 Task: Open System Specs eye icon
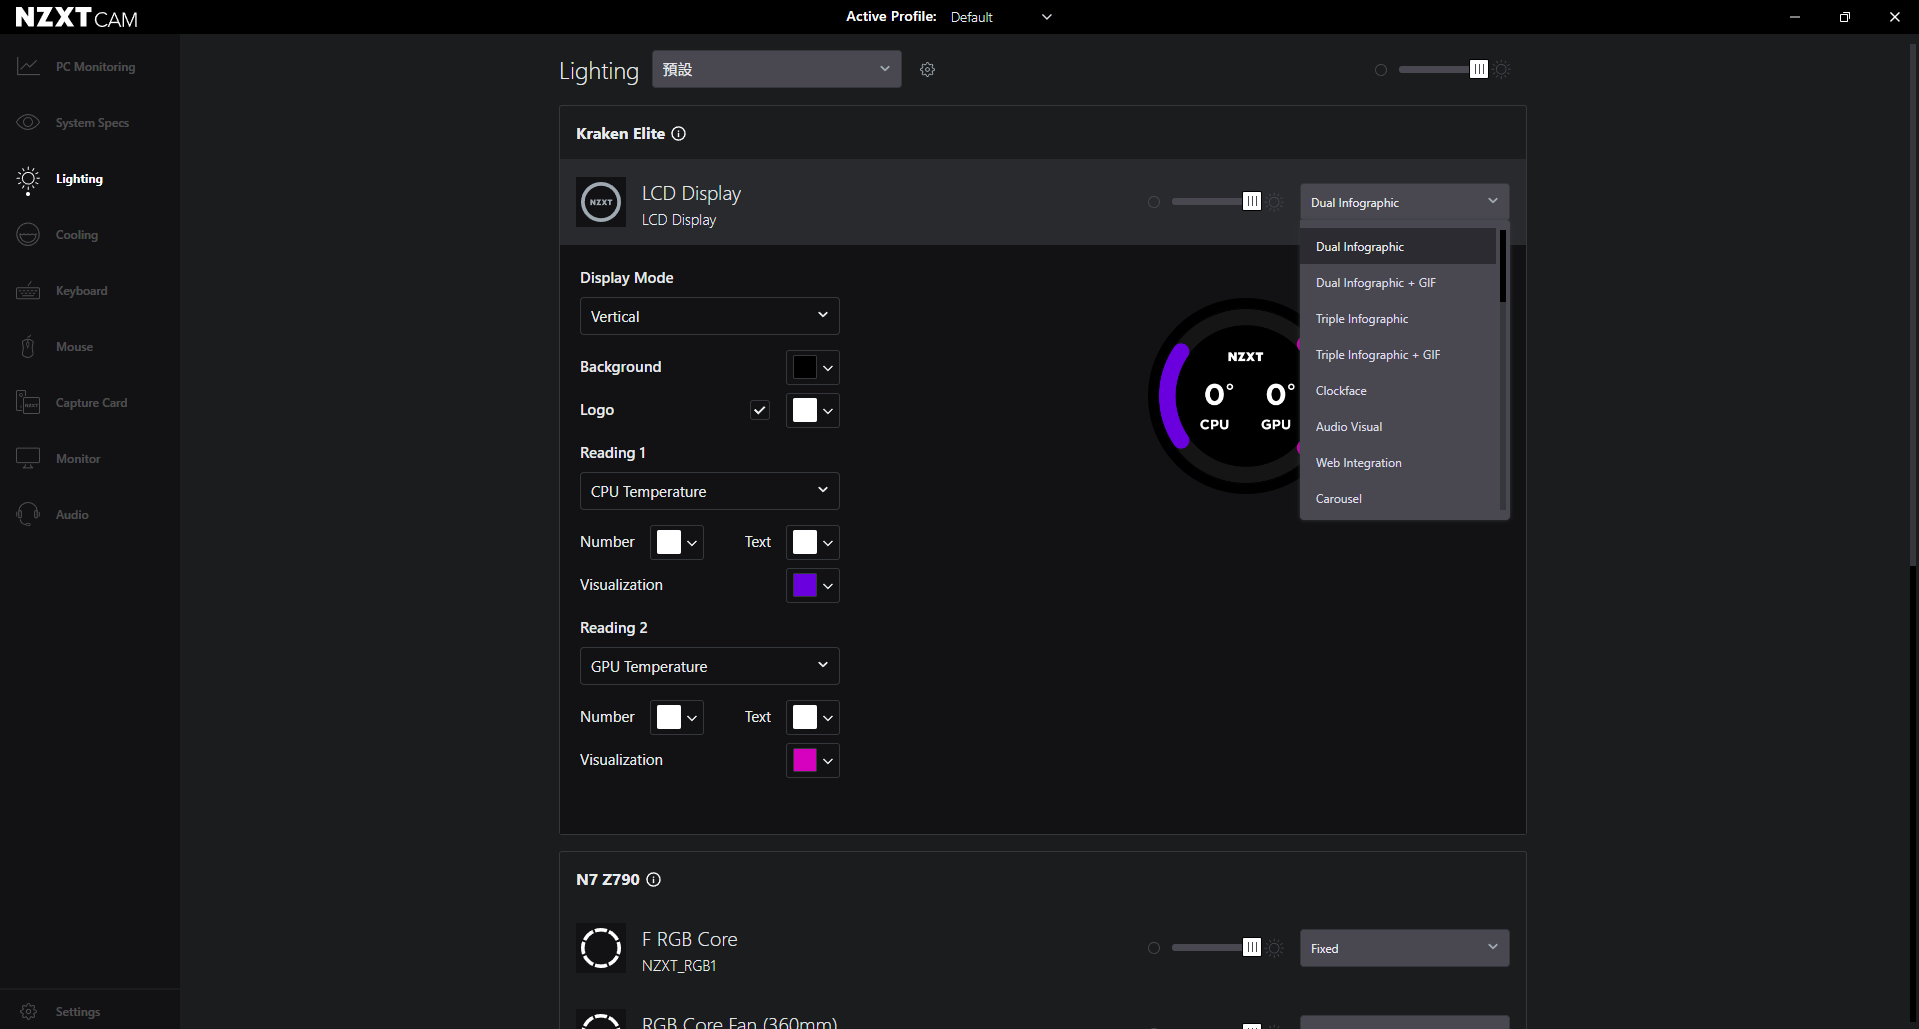[28, 122]
